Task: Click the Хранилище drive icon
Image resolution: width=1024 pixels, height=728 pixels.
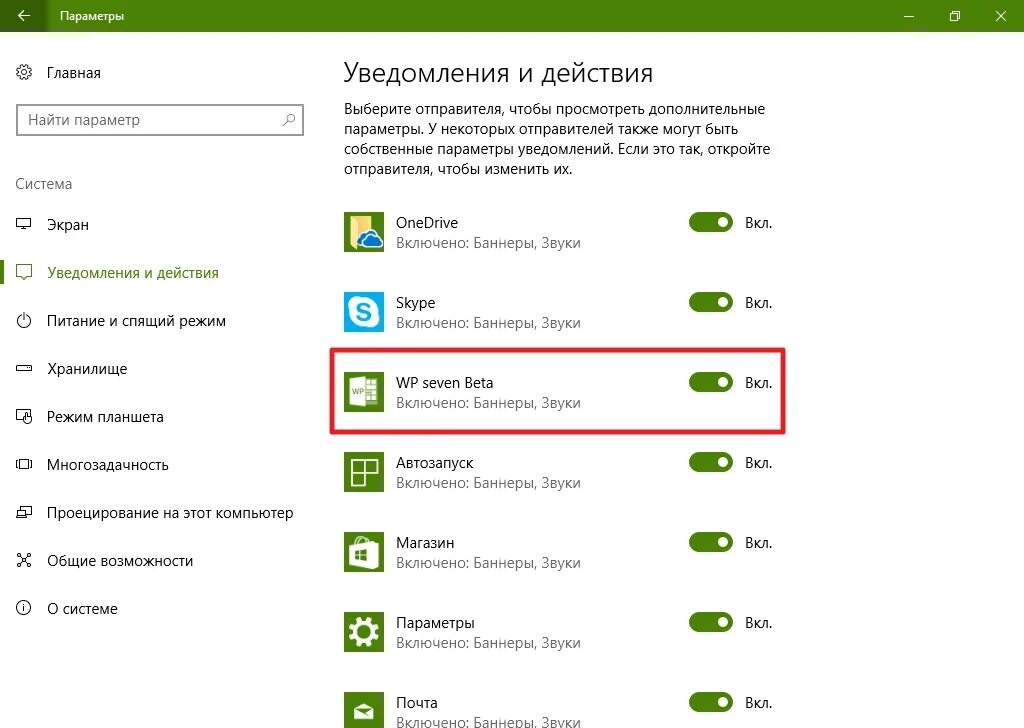Action: 24,368
